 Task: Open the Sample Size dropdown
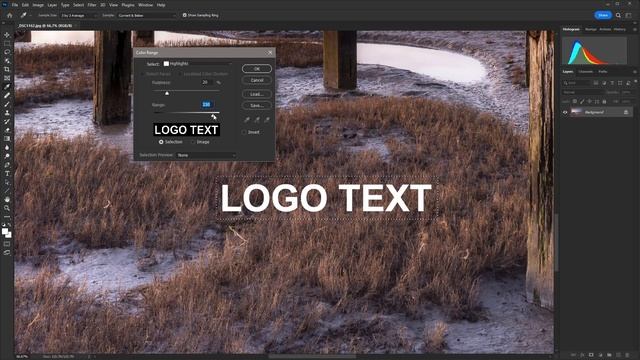pyautogui.click(x=79, y=15)
